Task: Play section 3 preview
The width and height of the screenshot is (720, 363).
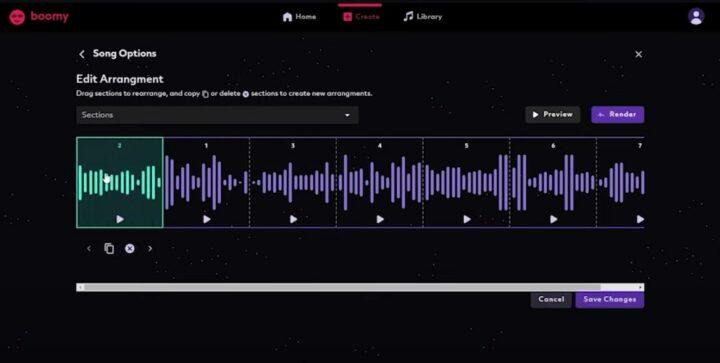Action: (293, 219)
